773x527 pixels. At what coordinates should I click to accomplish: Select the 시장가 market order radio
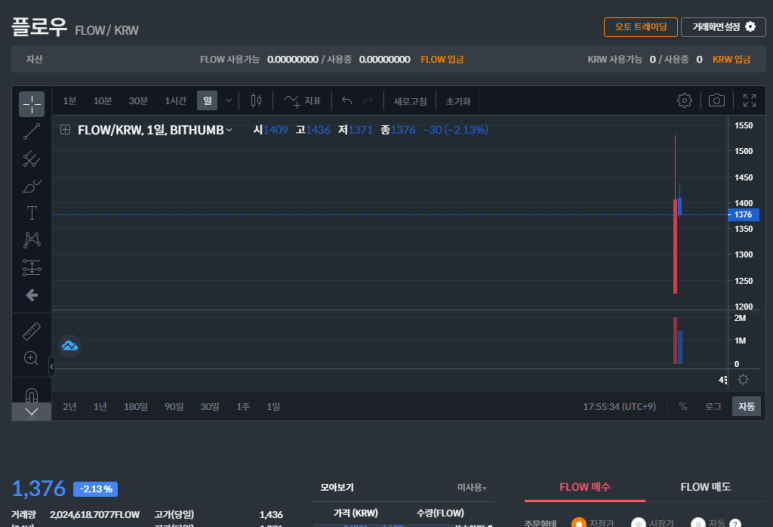pos(638,523)
